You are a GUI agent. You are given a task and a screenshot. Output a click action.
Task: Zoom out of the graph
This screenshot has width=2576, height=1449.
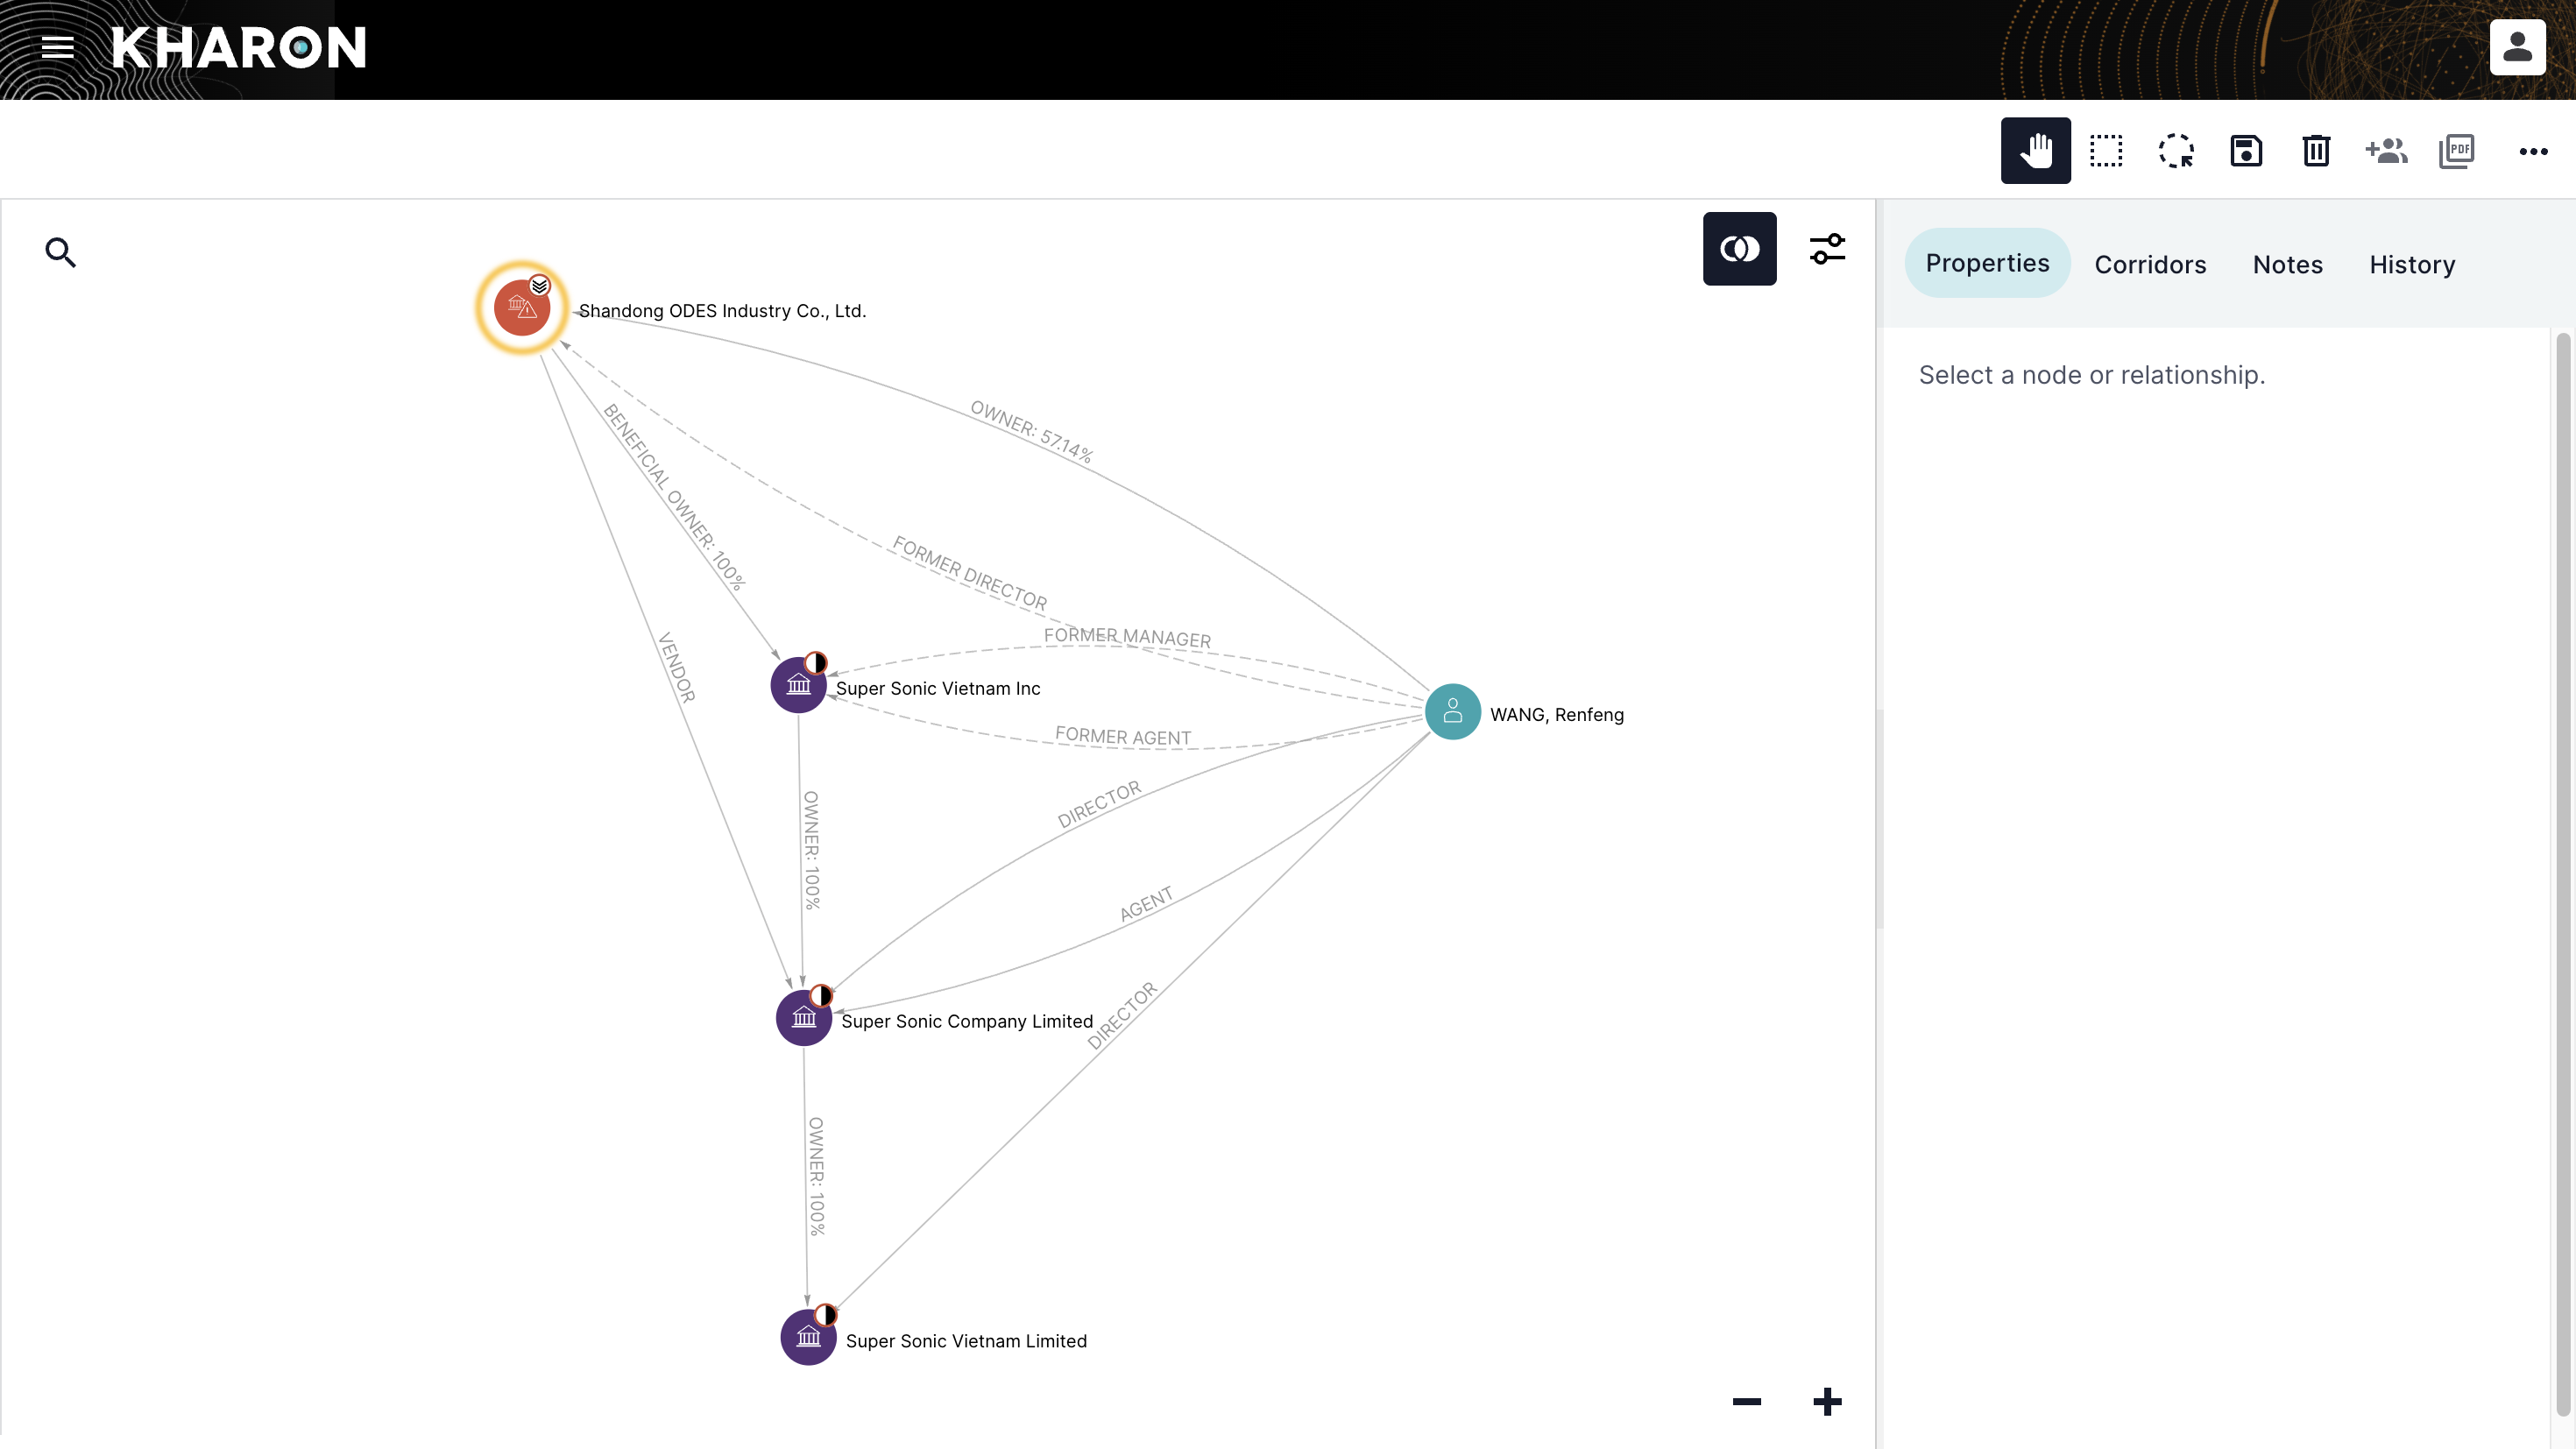point(1748,1400)
